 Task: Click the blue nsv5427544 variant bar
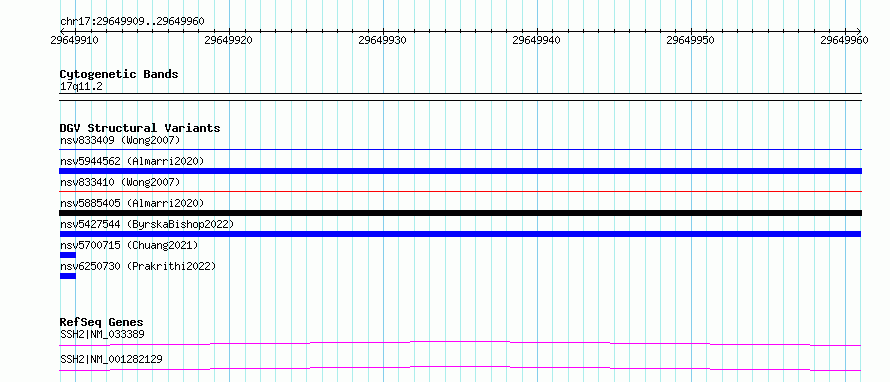[x=460, y=234]
